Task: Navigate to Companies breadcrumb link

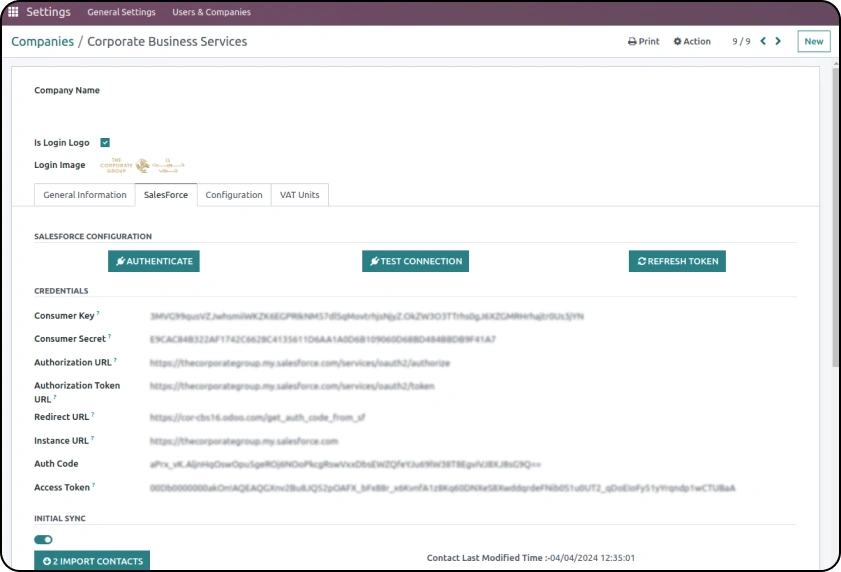Action: 42,41
